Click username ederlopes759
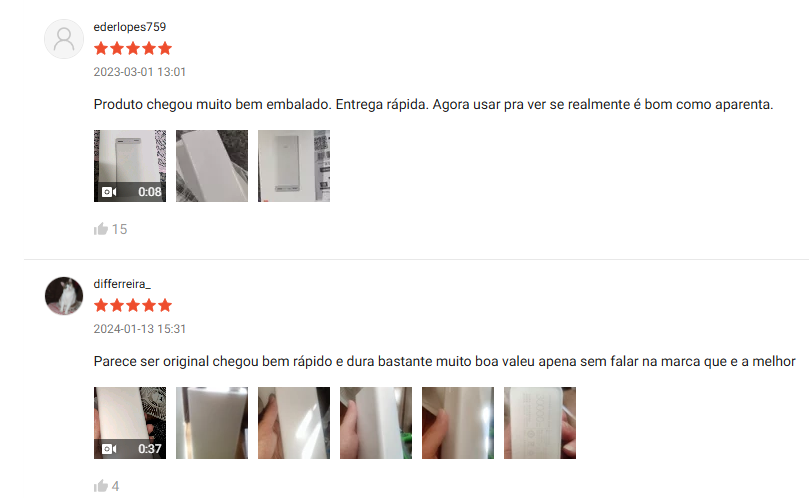The image size is (809, 498). click(x=130, y=27)
